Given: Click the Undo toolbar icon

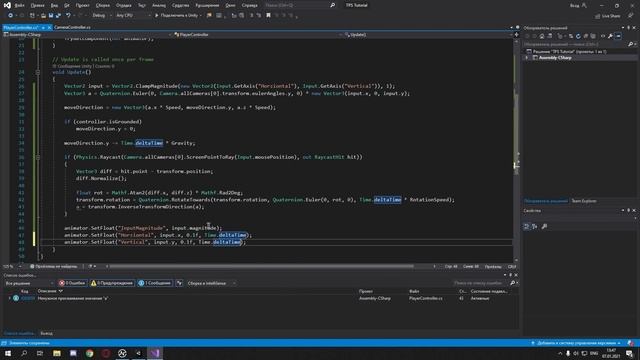Looking at the screenshot, I should pos(68,16).
